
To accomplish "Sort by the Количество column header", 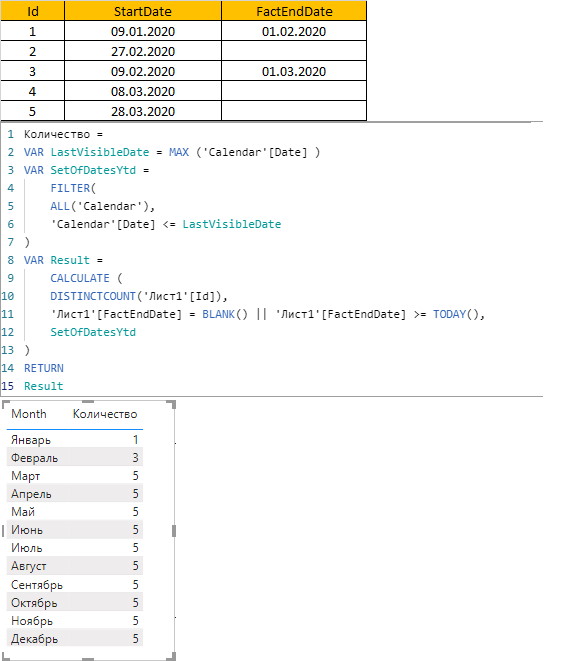I will pyautogui.click(x=105, y=414).
